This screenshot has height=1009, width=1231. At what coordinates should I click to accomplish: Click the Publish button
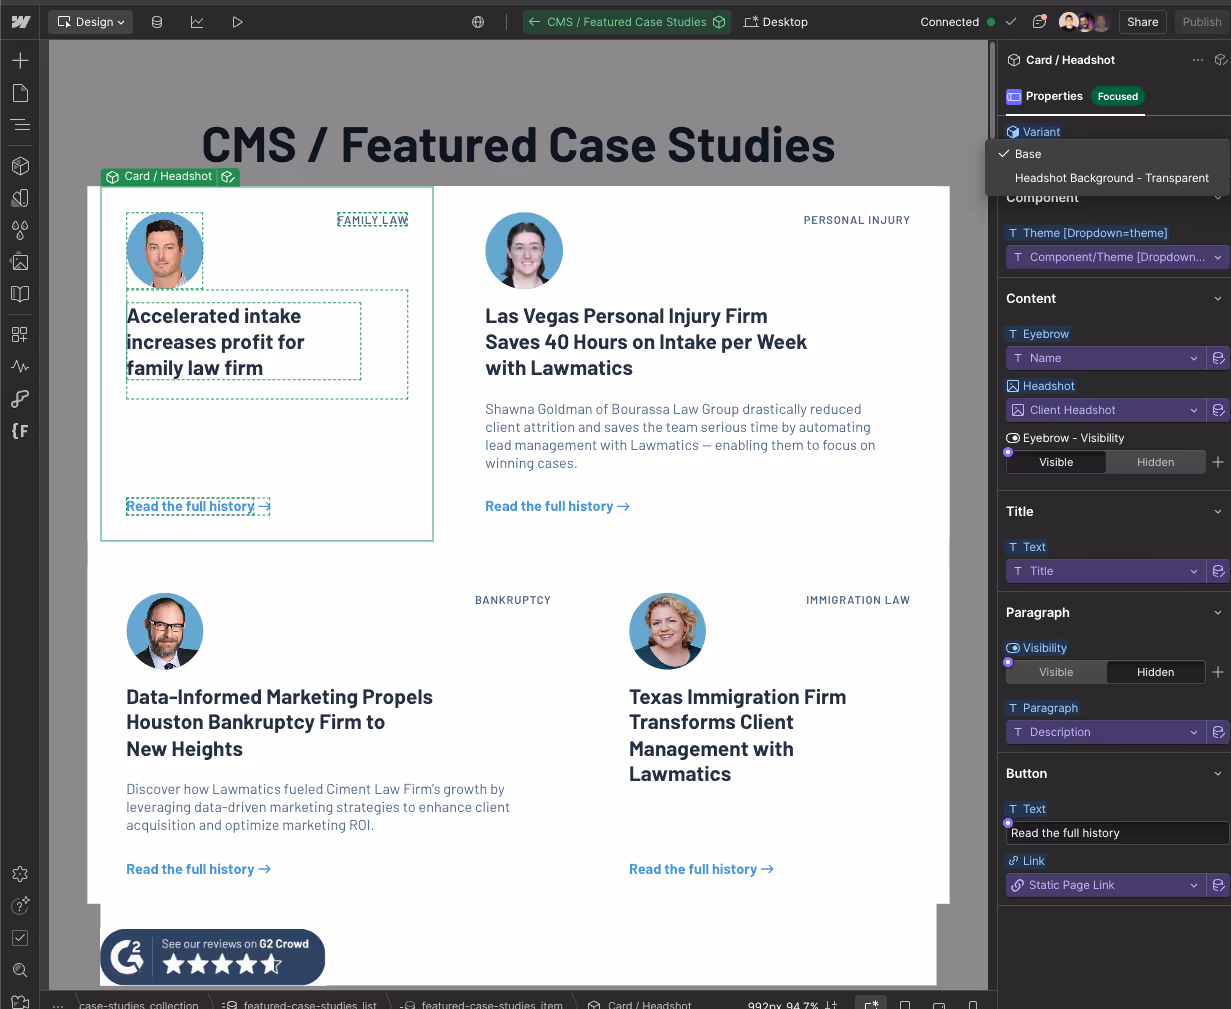click(x=1201, y=21)
